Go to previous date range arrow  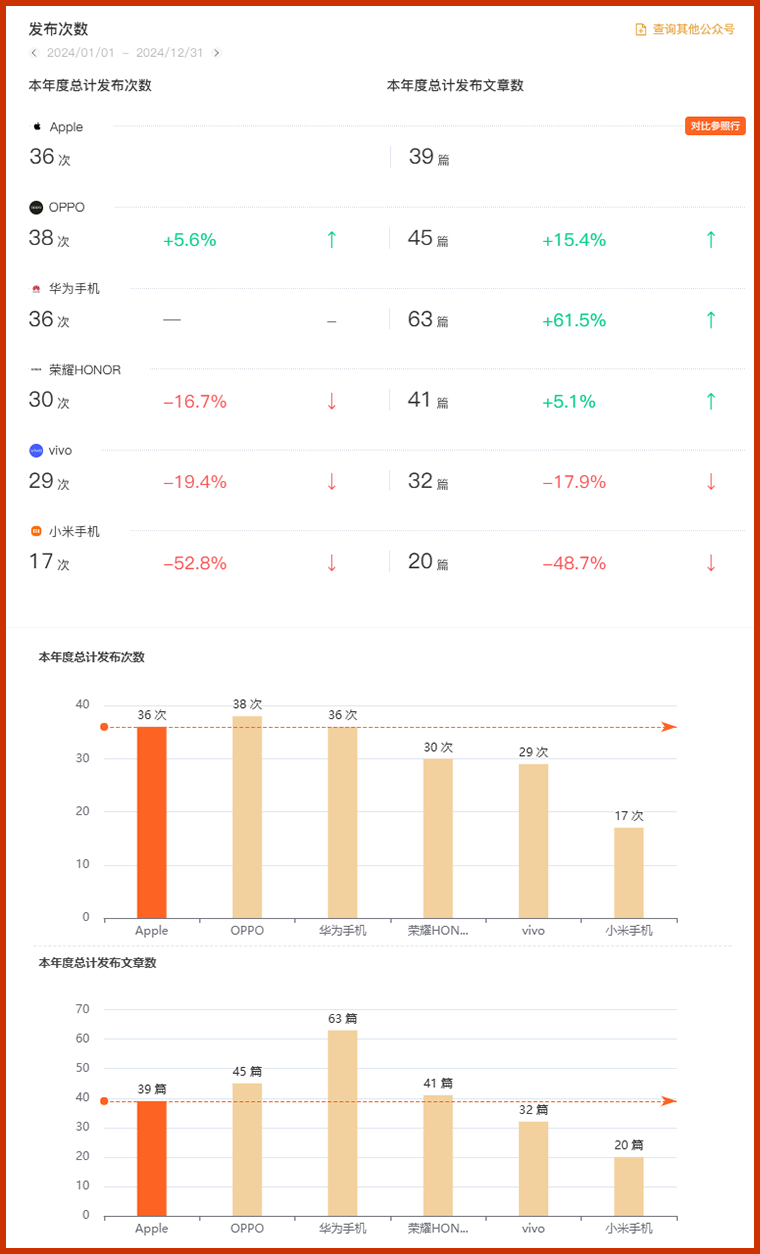click(x=34, y=53)
